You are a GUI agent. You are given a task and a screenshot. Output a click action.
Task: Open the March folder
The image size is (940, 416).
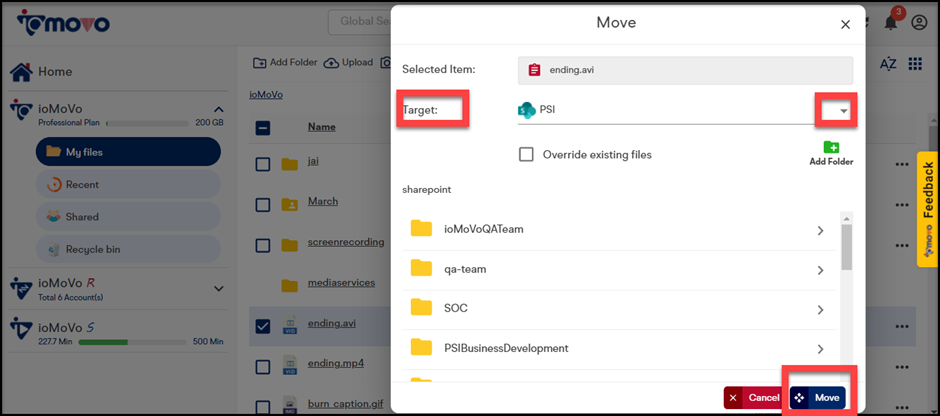tap(323, 201)
